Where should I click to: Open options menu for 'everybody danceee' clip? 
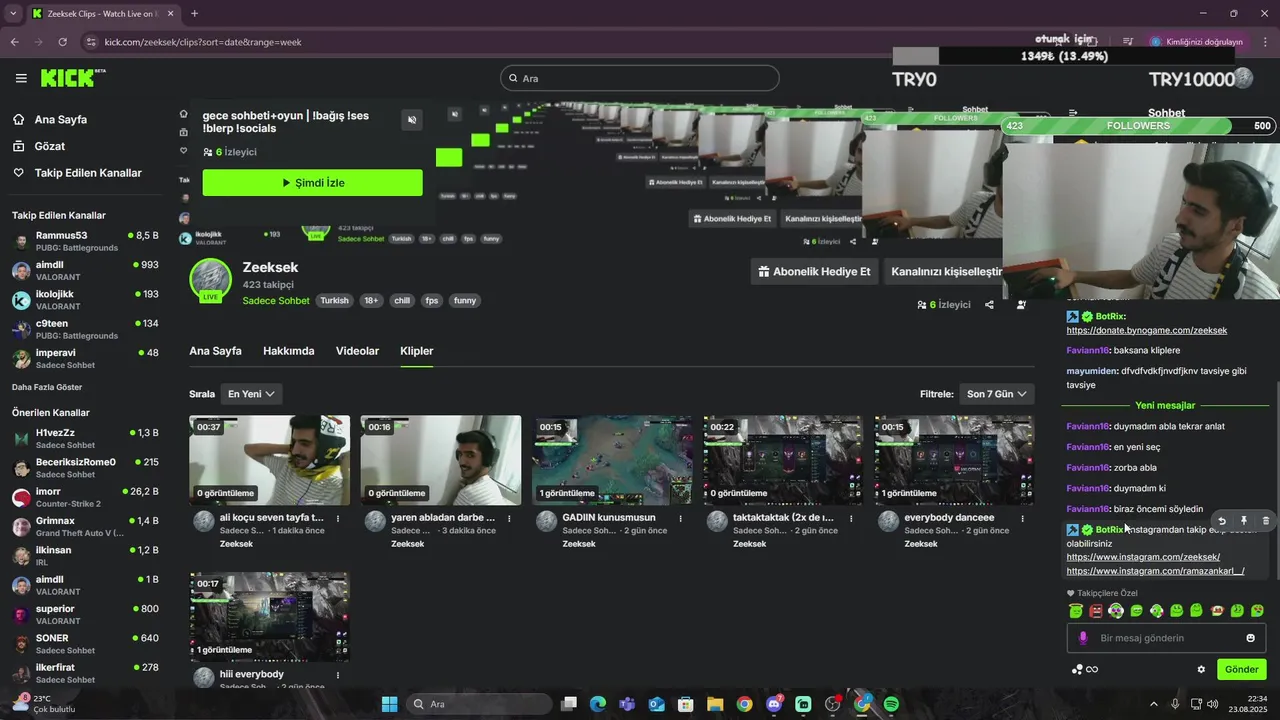[1022, 518]
